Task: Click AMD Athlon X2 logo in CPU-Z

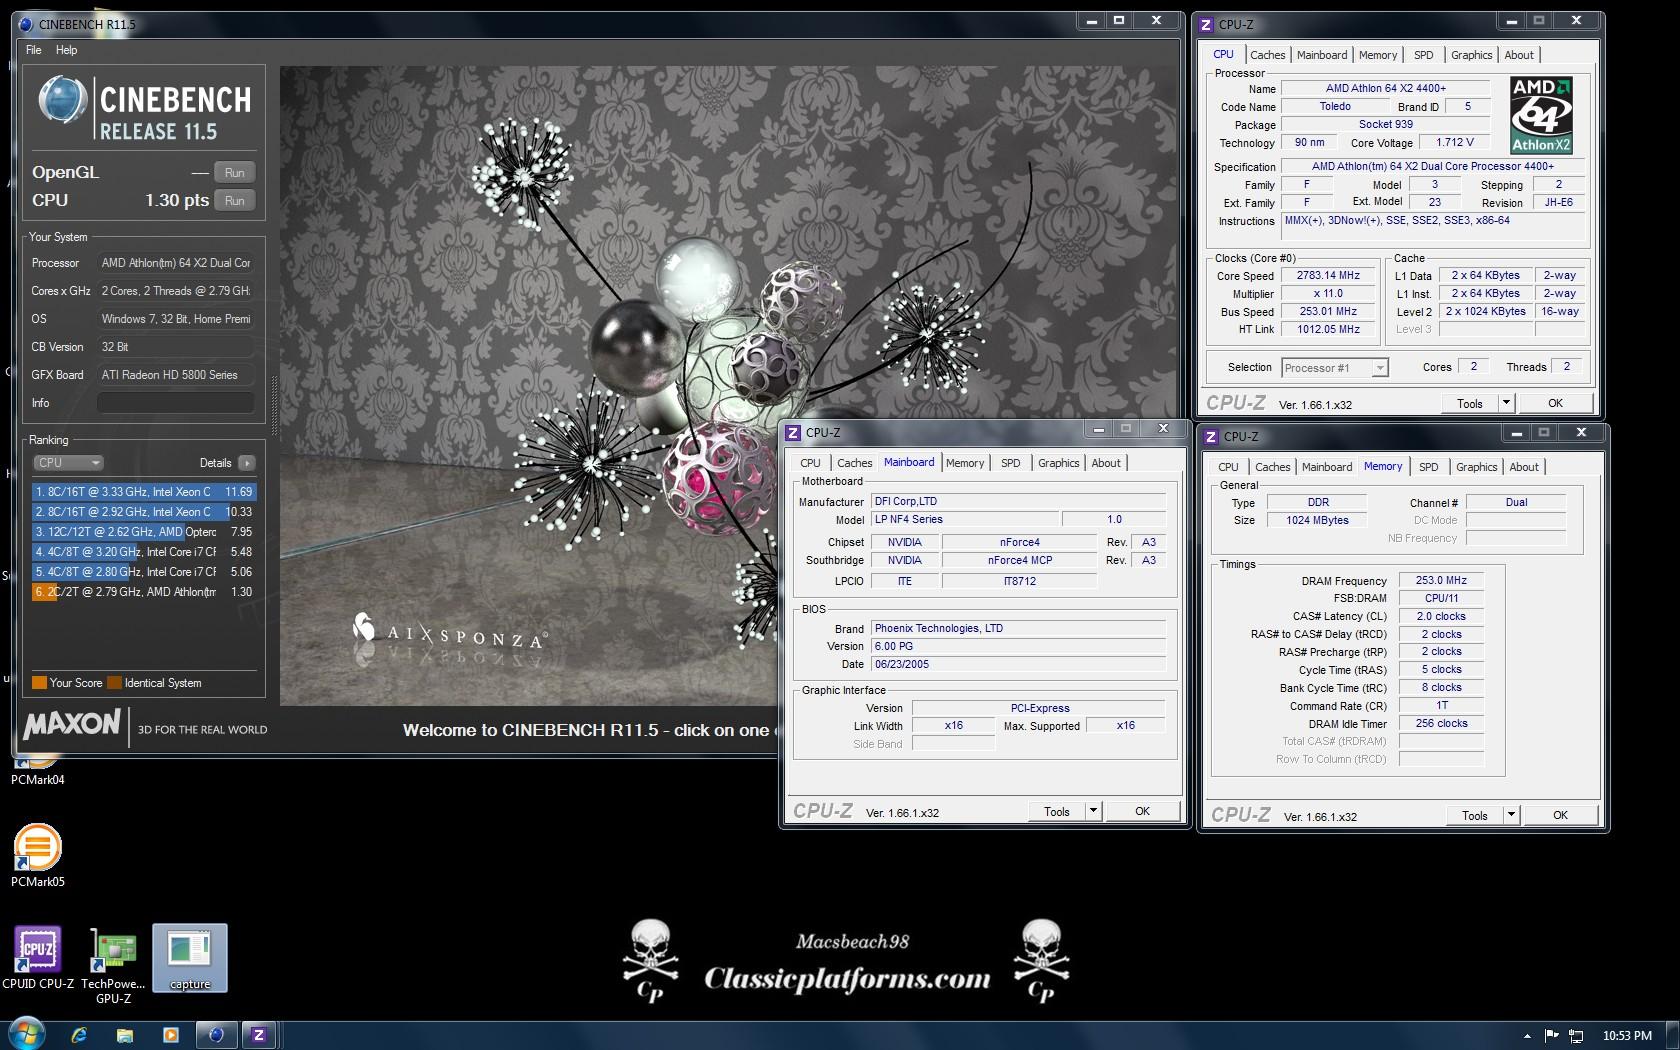Action: pos(1541,115)
